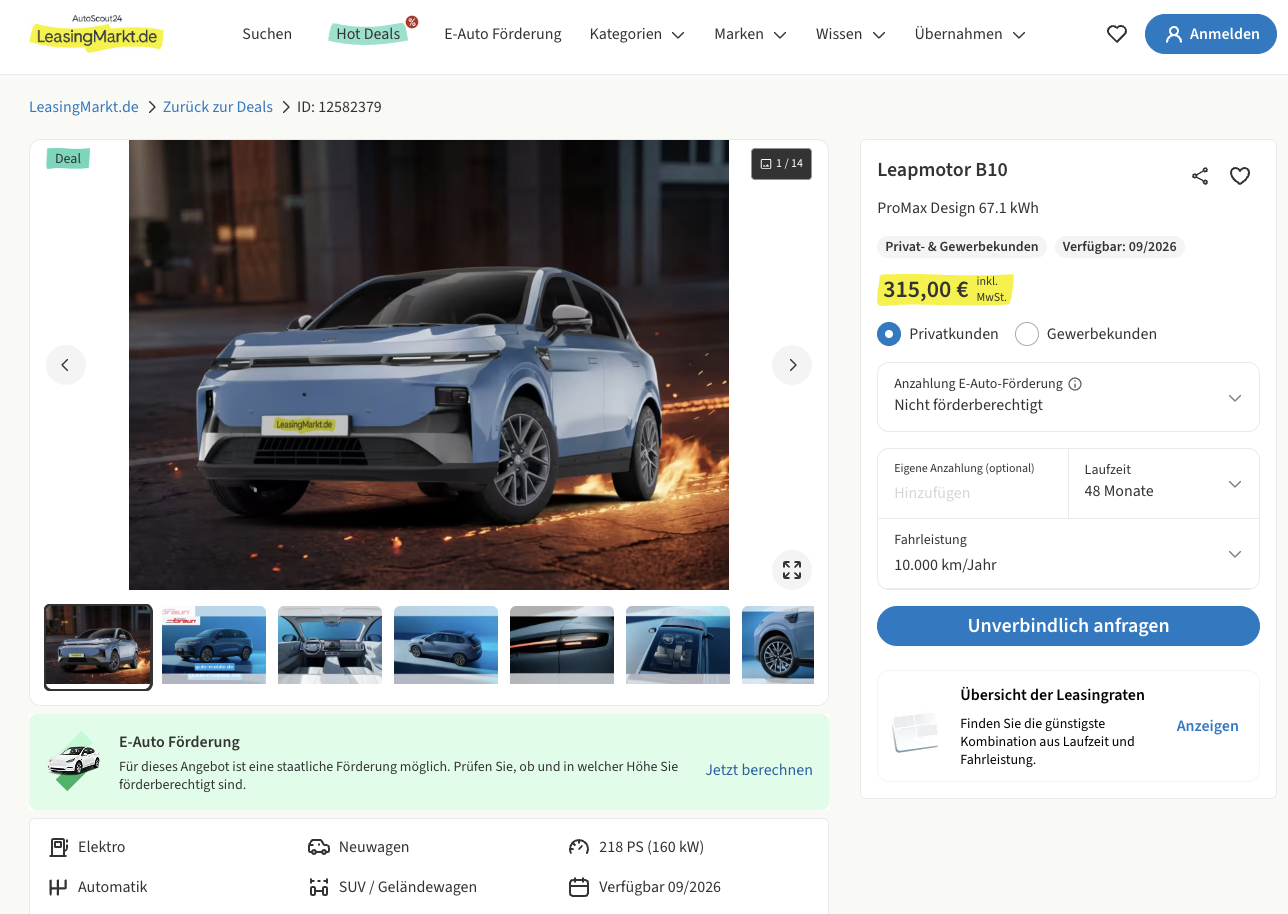The width and height of the screenshot is (1288, 914).
Task: Click the share icon beside Leapmotor B10
Action: pyautogui.click(x=1200, y=176)
